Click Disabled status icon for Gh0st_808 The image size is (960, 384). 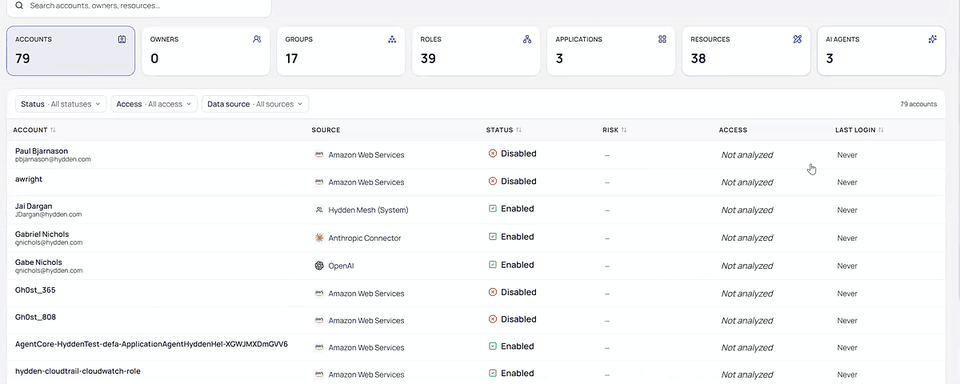coord(492,319)
